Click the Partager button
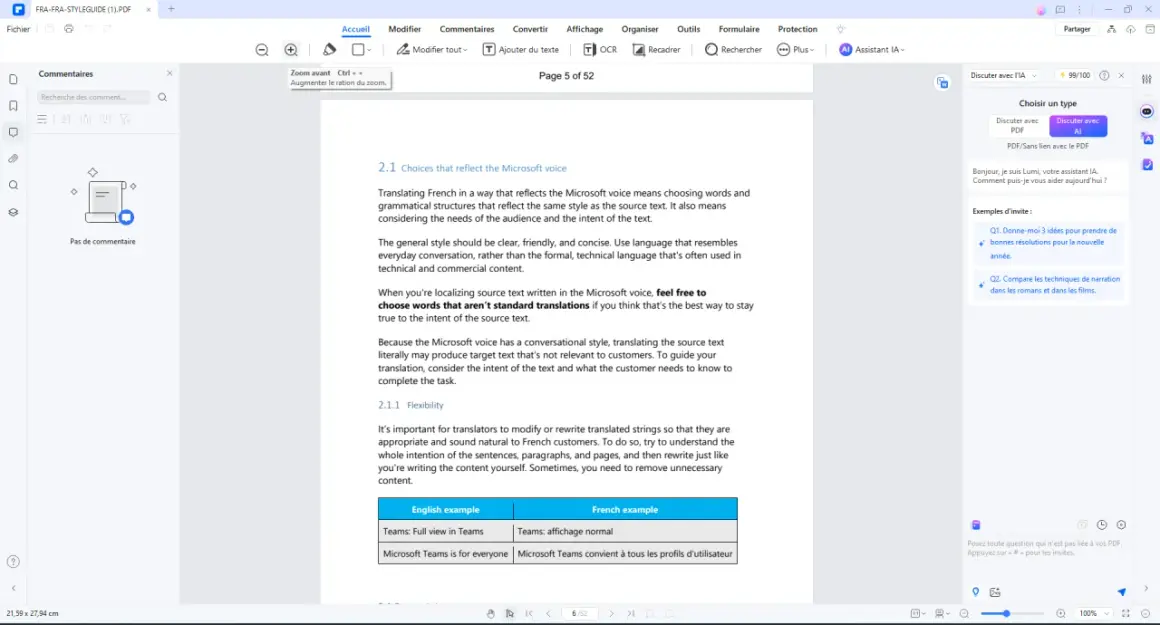The width and height of the screenshot is (1160, 625). pos(1077,29)
